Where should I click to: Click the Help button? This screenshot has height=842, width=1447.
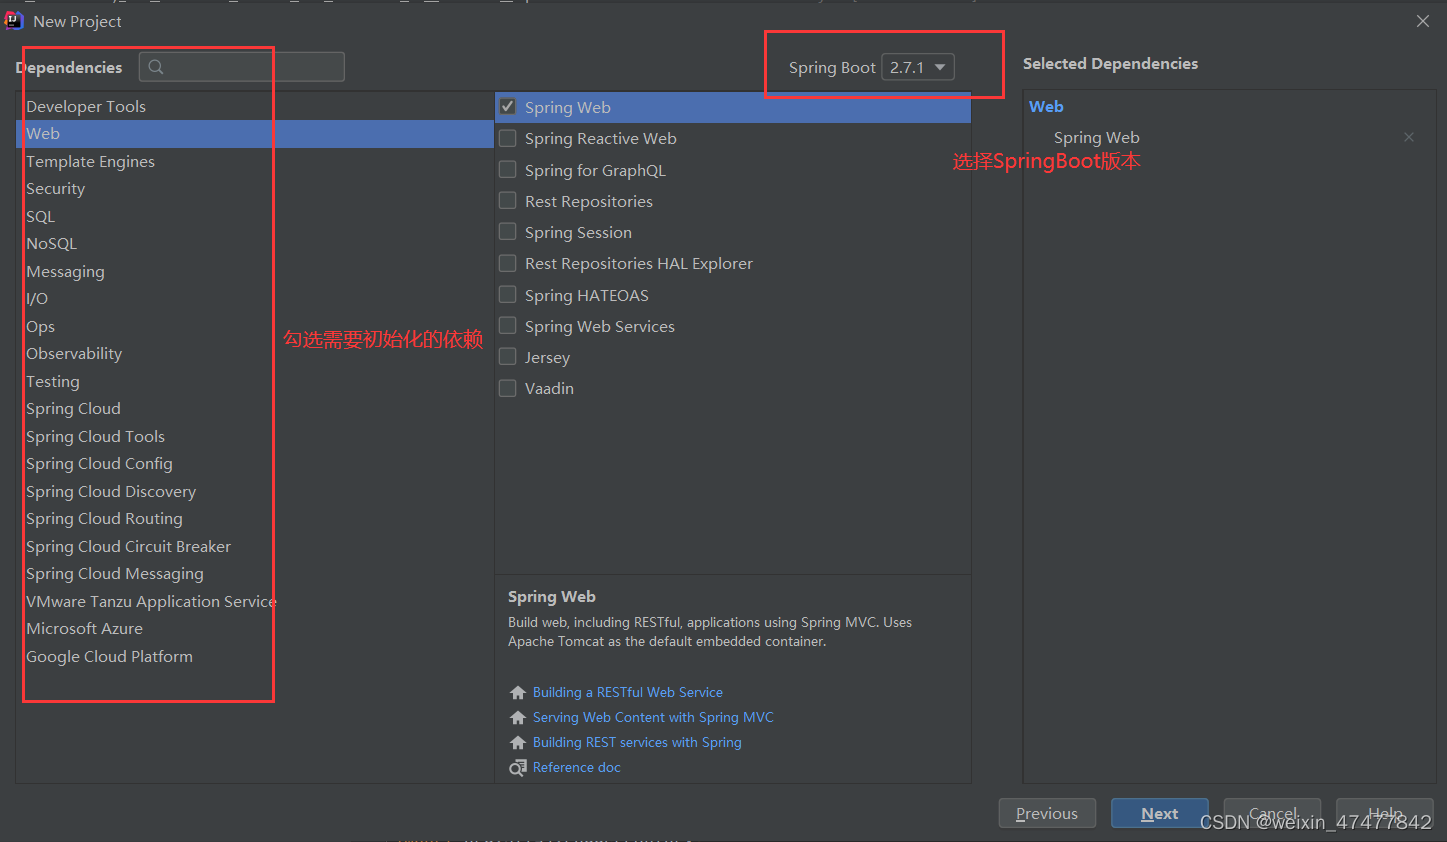click(1385, 813)
